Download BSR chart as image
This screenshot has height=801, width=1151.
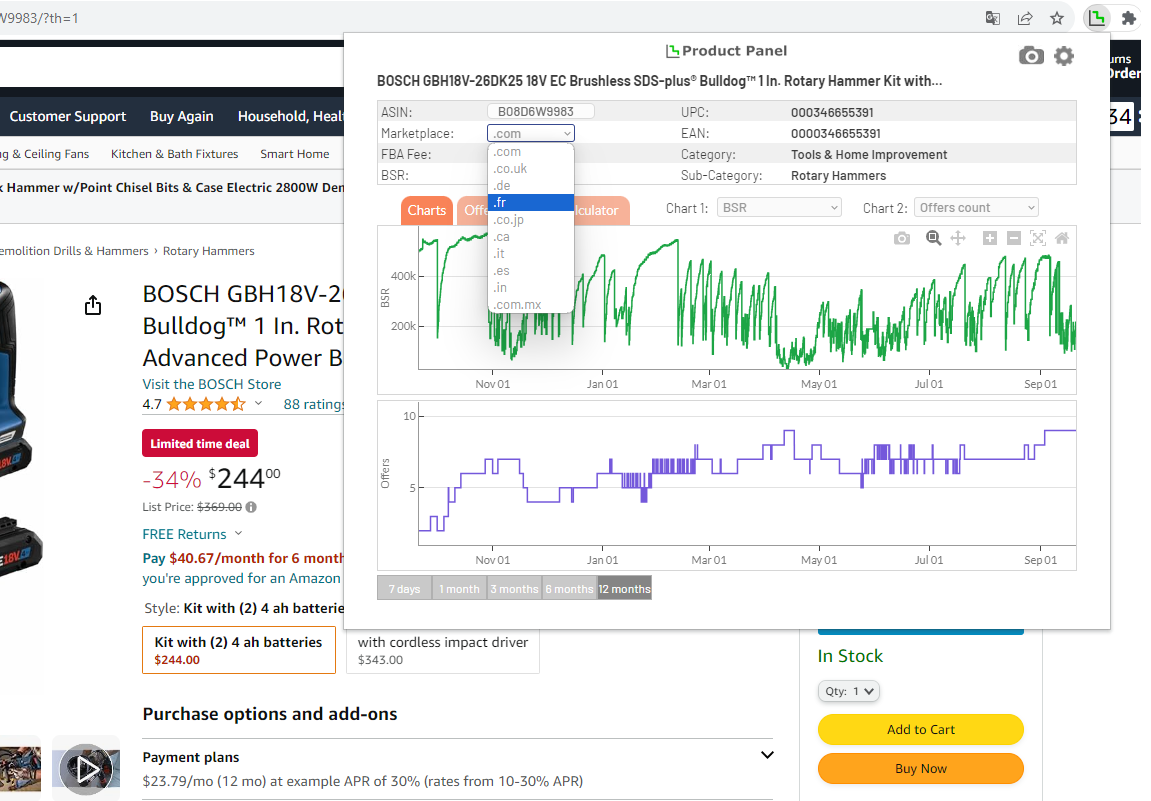901,239
